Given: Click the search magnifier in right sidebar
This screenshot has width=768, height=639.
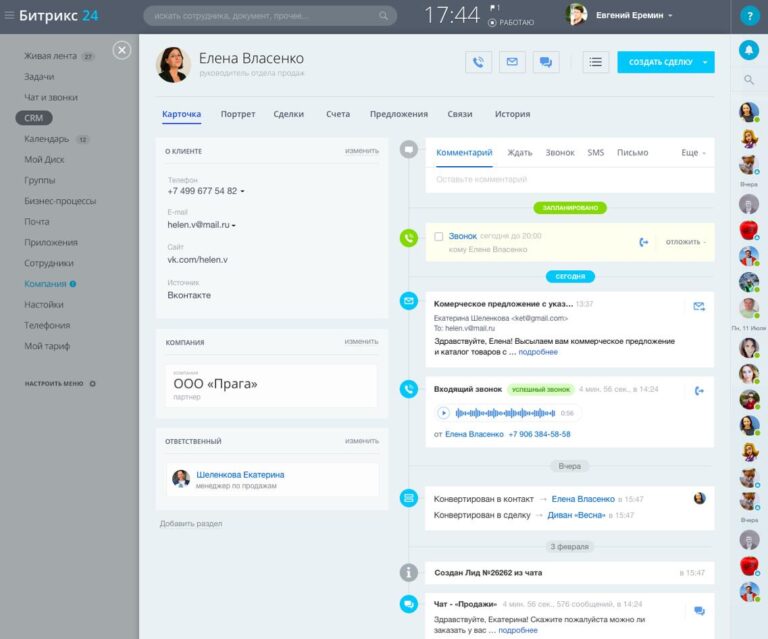Looking at the screenshot, I should click(x=748, y=79).
